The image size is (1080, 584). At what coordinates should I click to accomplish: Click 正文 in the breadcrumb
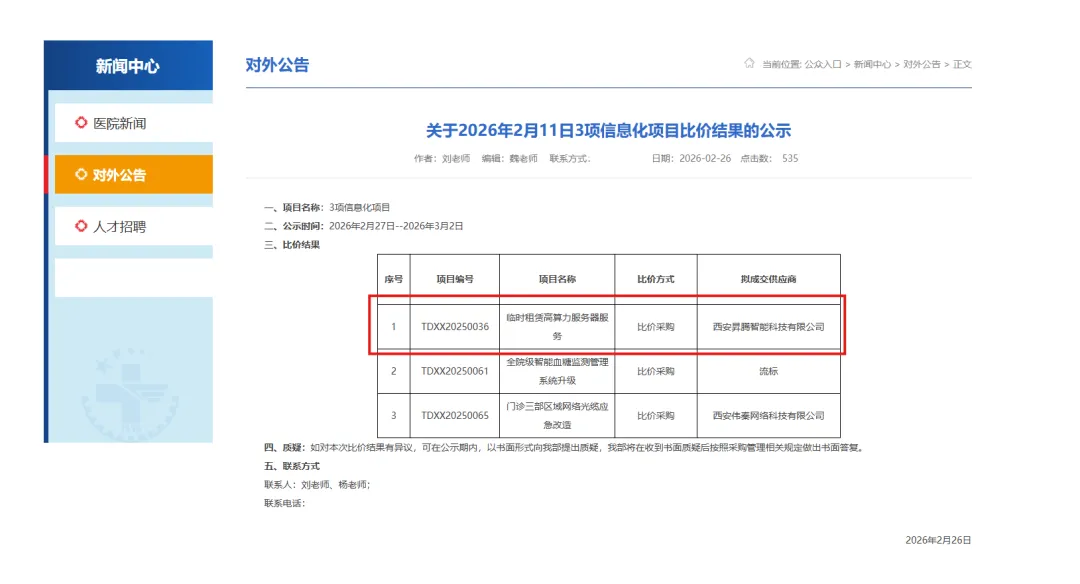click(x=962, y=64)
